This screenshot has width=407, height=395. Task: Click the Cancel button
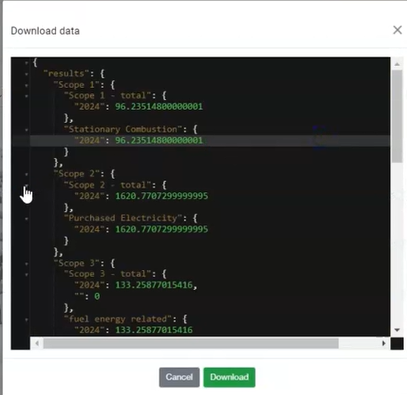click(x=179, y=377)
